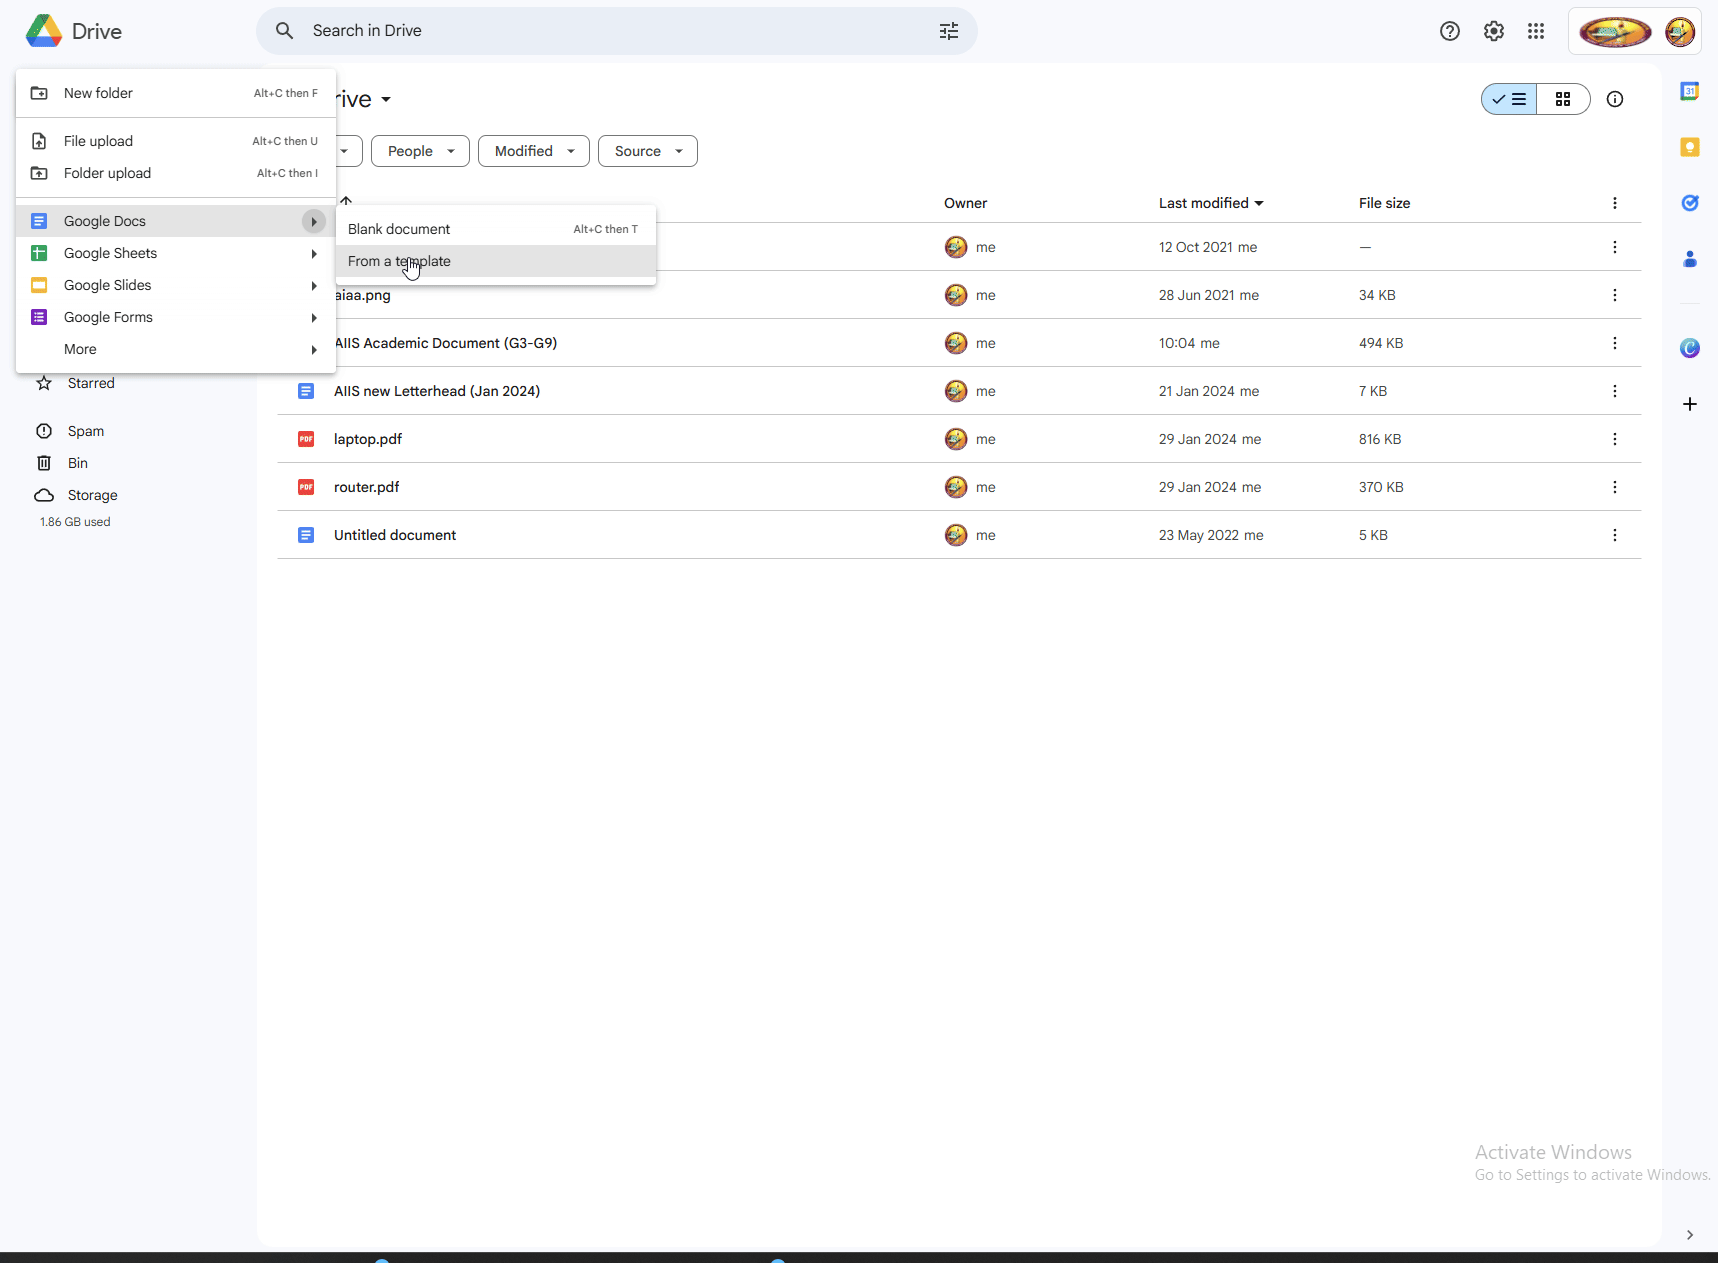The height and width of the screenshot is (1263, 1718).
Task: Expand Google Slides submenu arrow
Action: point(313,285)
